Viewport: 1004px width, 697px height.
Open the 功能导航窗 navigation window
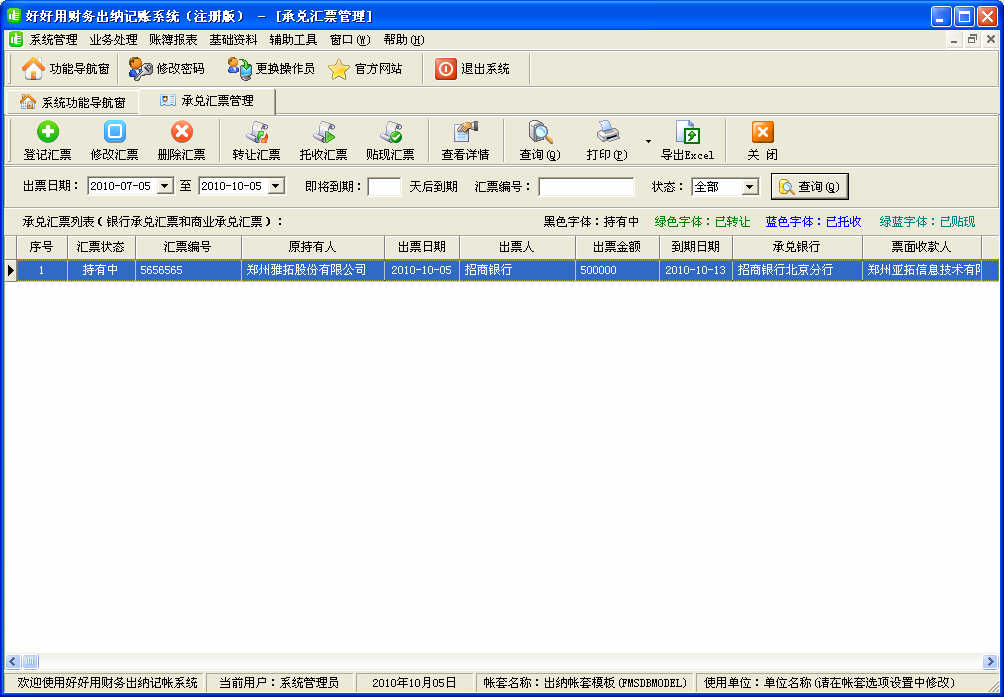66,69
